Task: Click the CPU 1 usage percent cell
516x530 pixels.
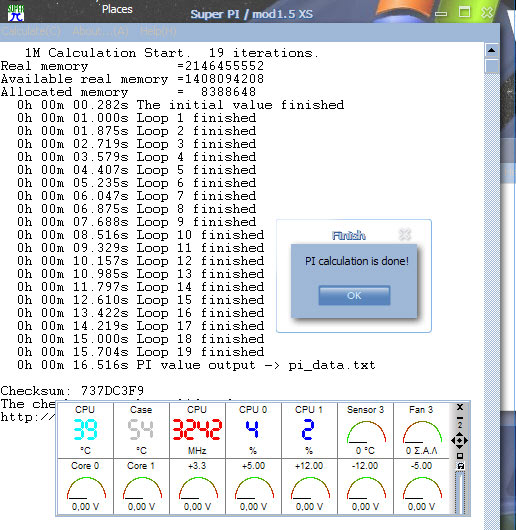Action: (x=309, y=430)
